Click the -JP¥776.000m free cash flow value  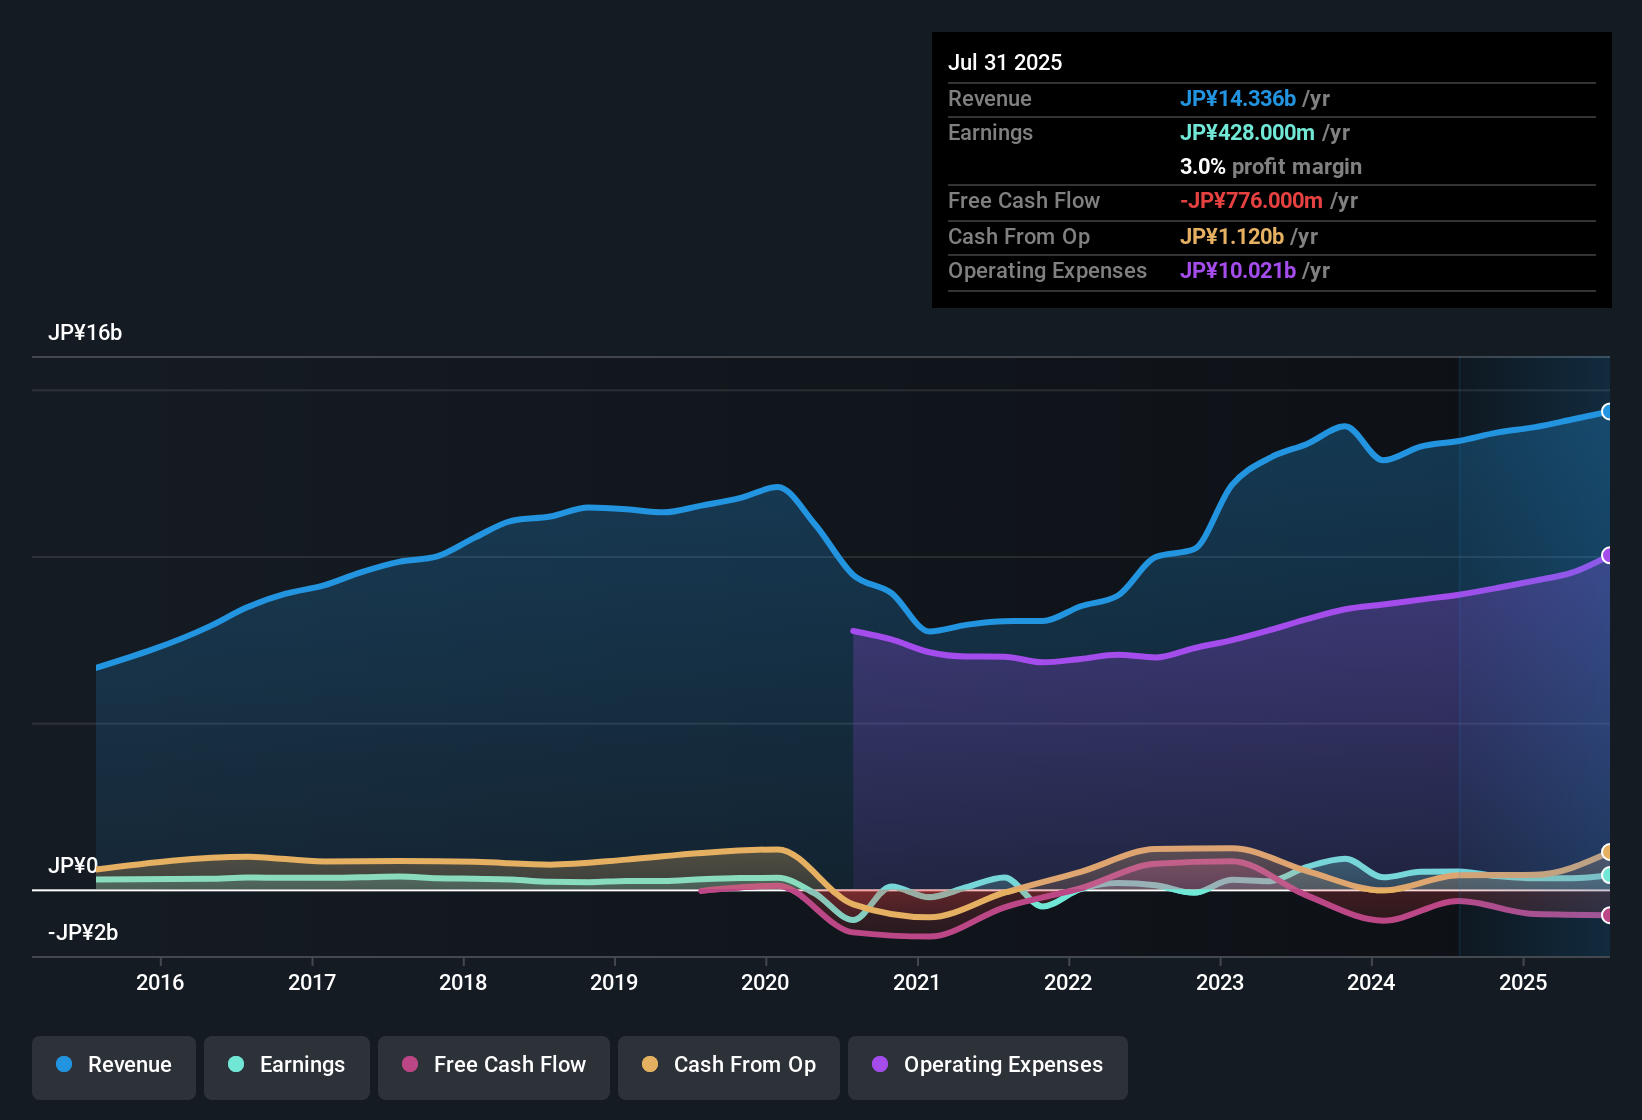click(1251, 200)
